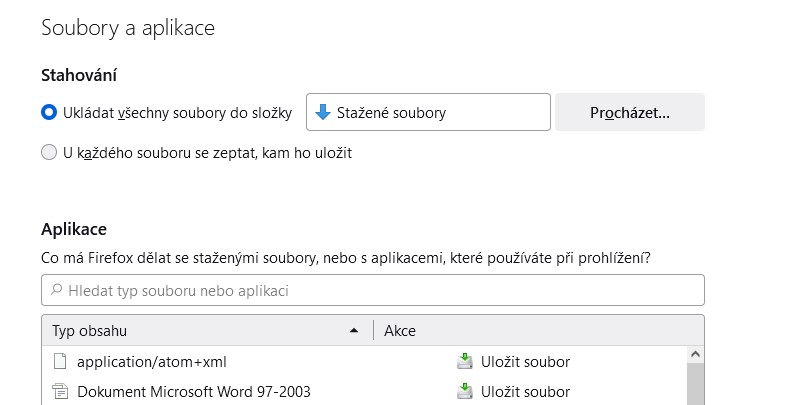The image size is (789, 405).
Task: Click the Stažené soubory folder field
Action: pos(428,112)
